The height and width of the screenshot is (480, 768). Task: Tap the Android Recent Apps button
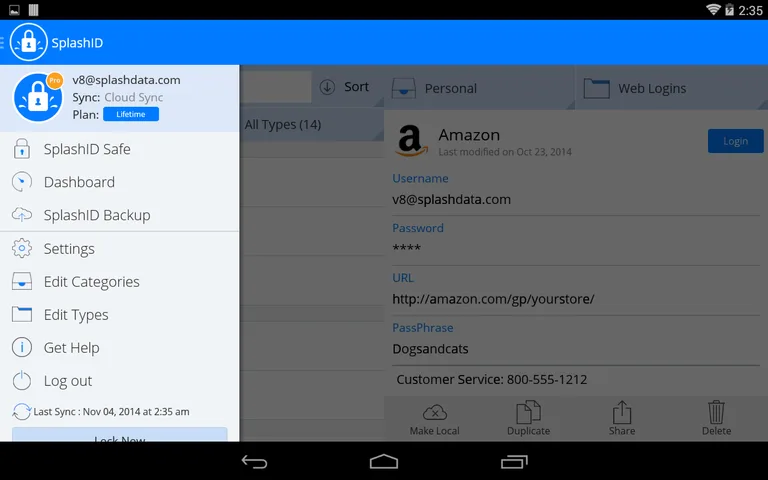coord(514,461)
